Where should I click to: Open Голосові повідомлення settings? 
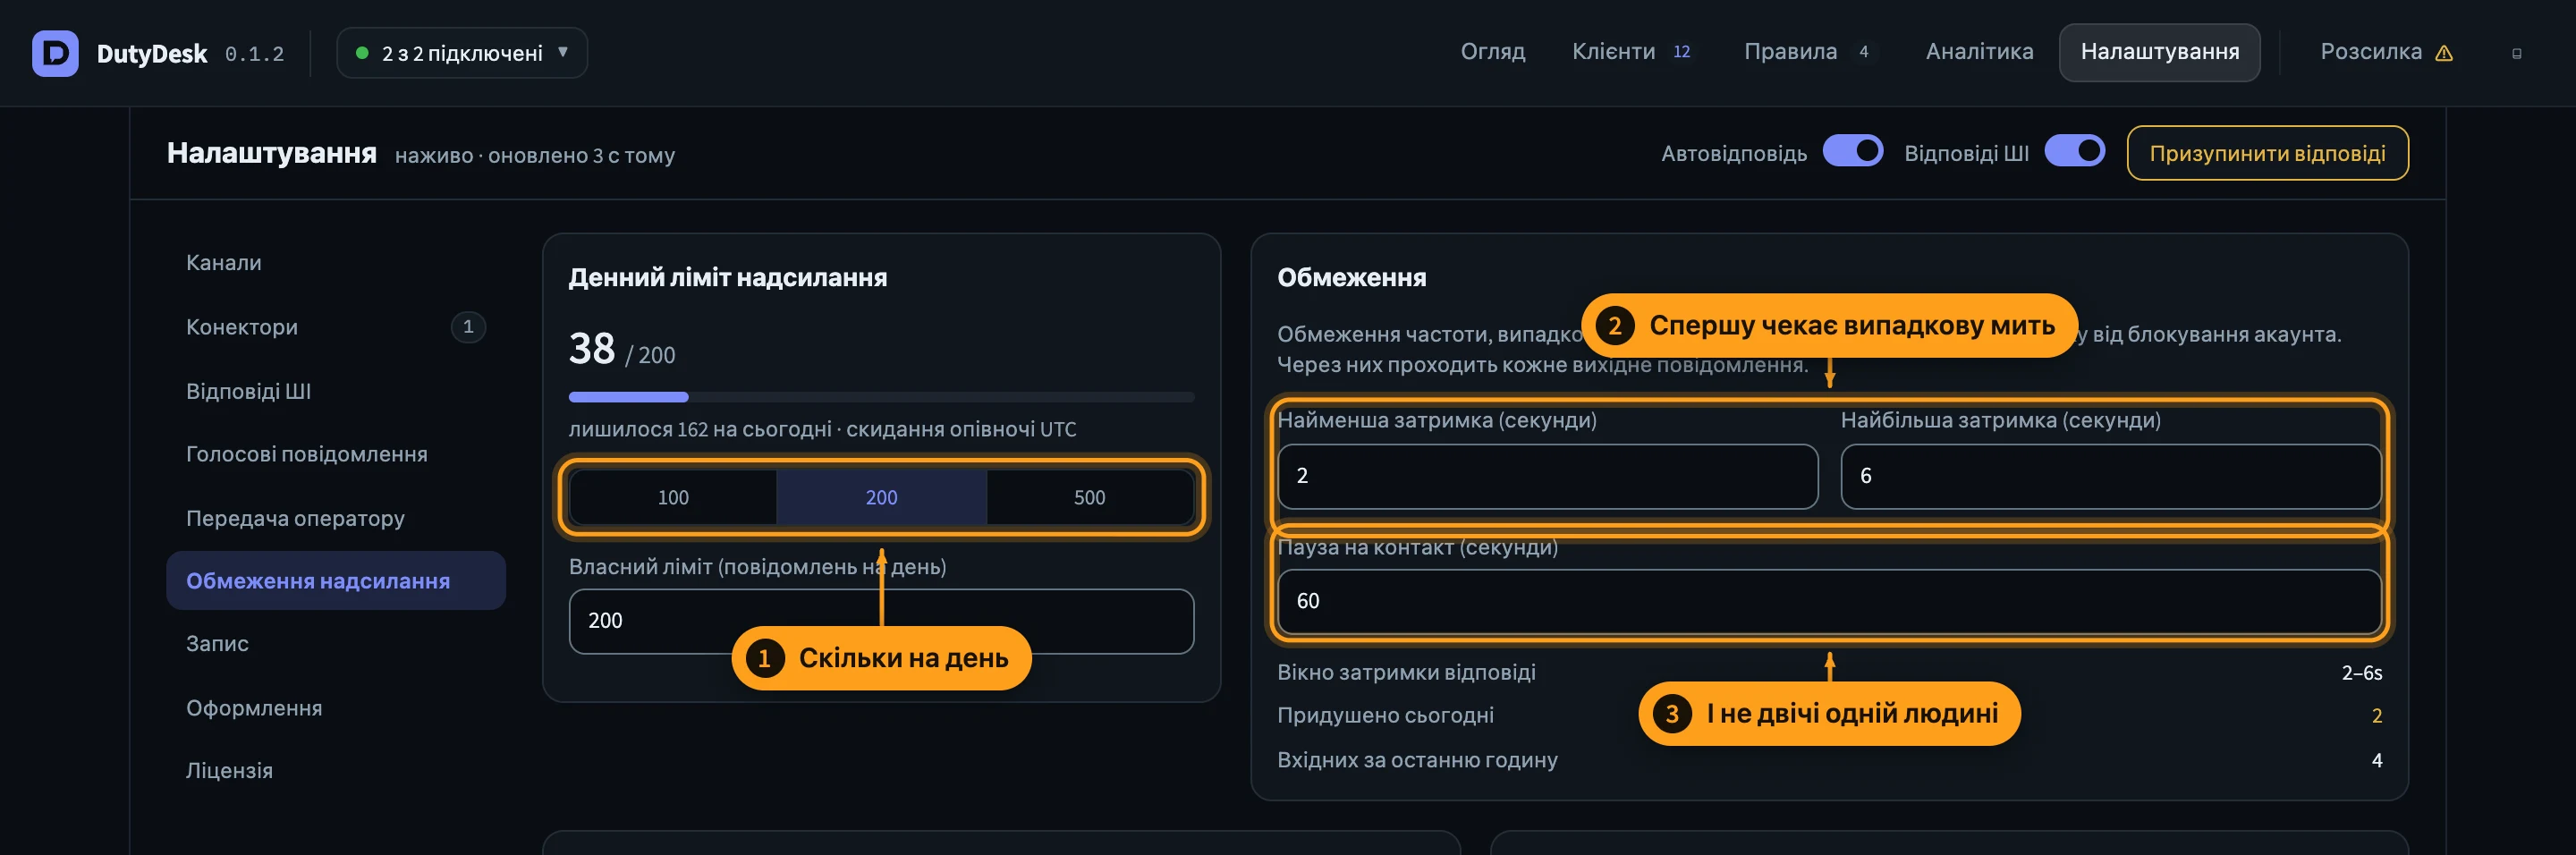pos(336,454)
